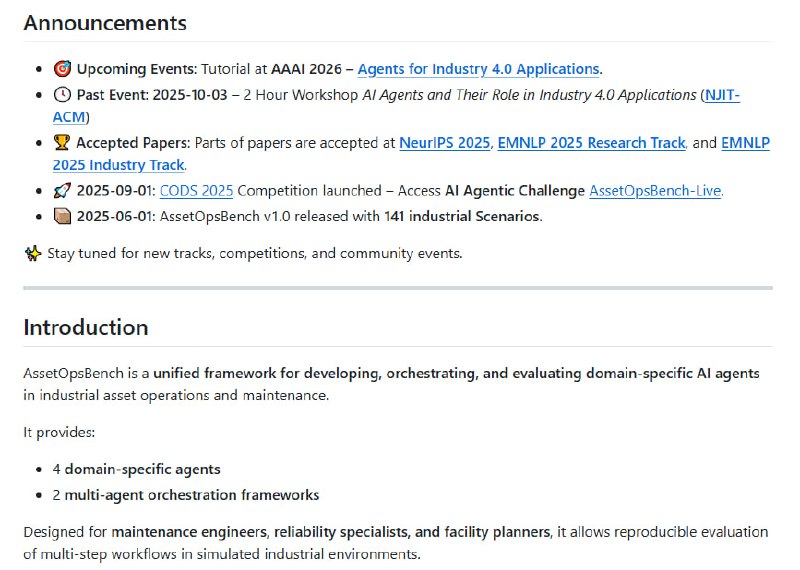Click the bold Accepted Papers label

tap(133, 143)
